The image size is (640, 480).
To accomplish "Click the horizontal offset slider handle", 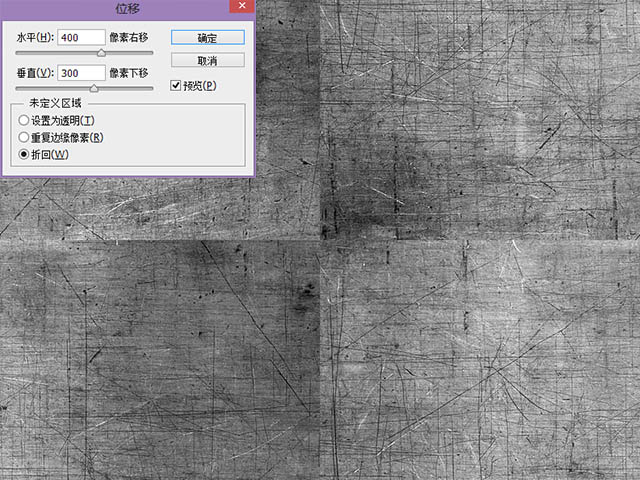I will (x=102, y=51).
